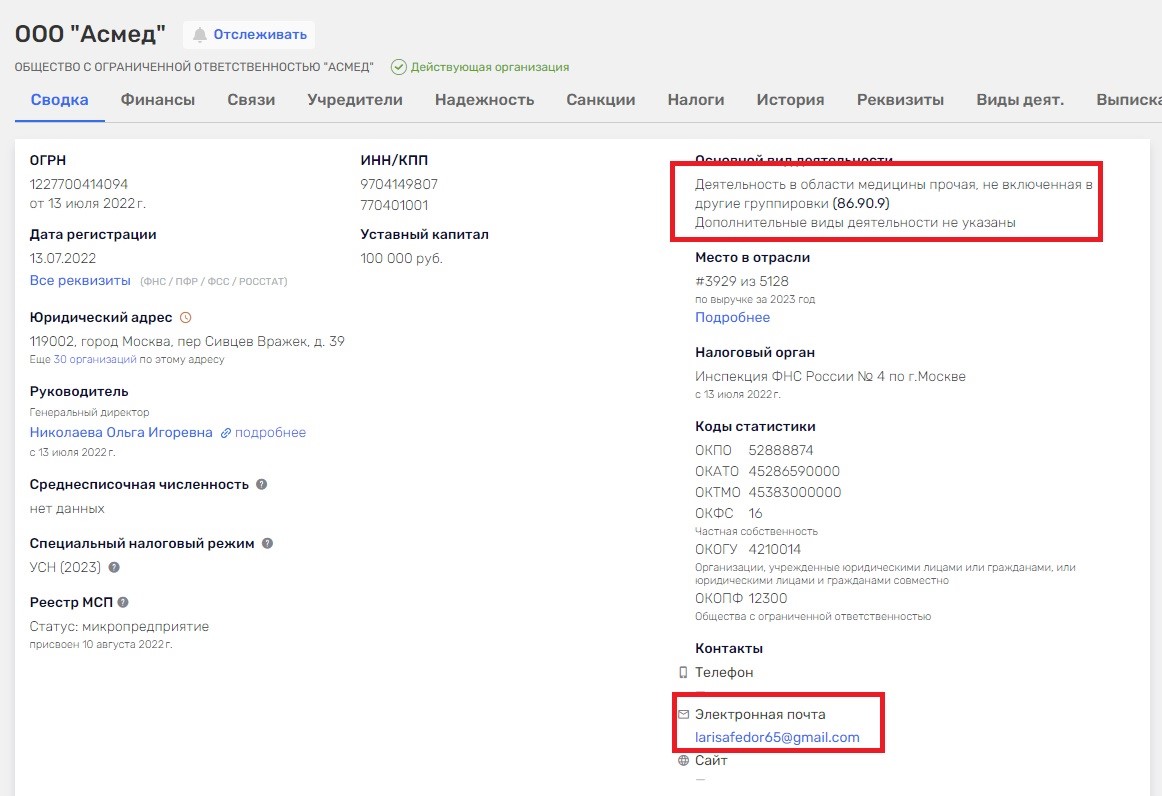Select the ОКОГУ code 4210014

click(x=774, y=549)
